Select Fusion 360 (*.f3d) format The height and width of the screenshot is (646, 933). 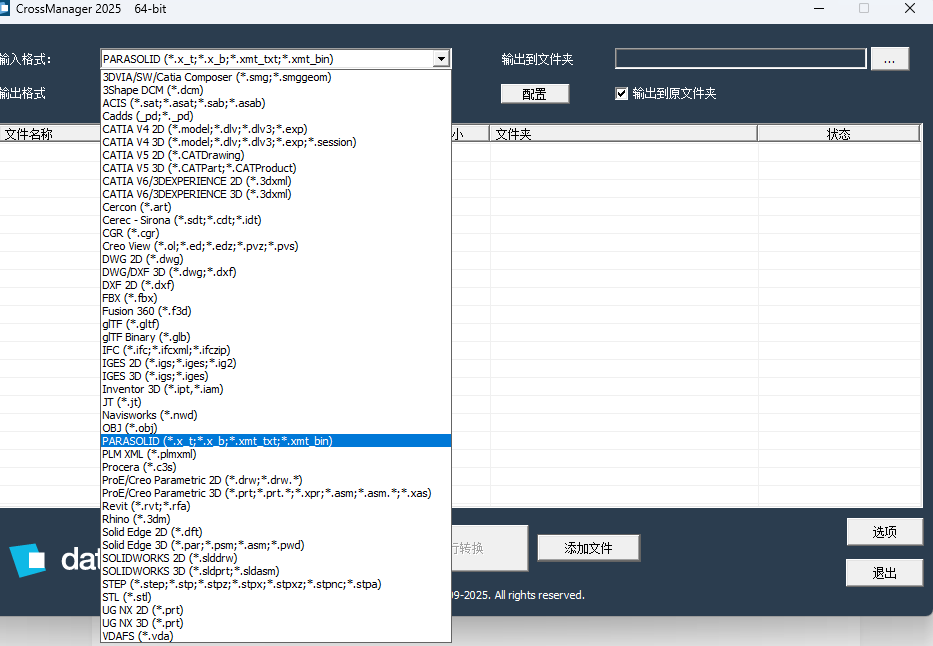coord(276,311)
